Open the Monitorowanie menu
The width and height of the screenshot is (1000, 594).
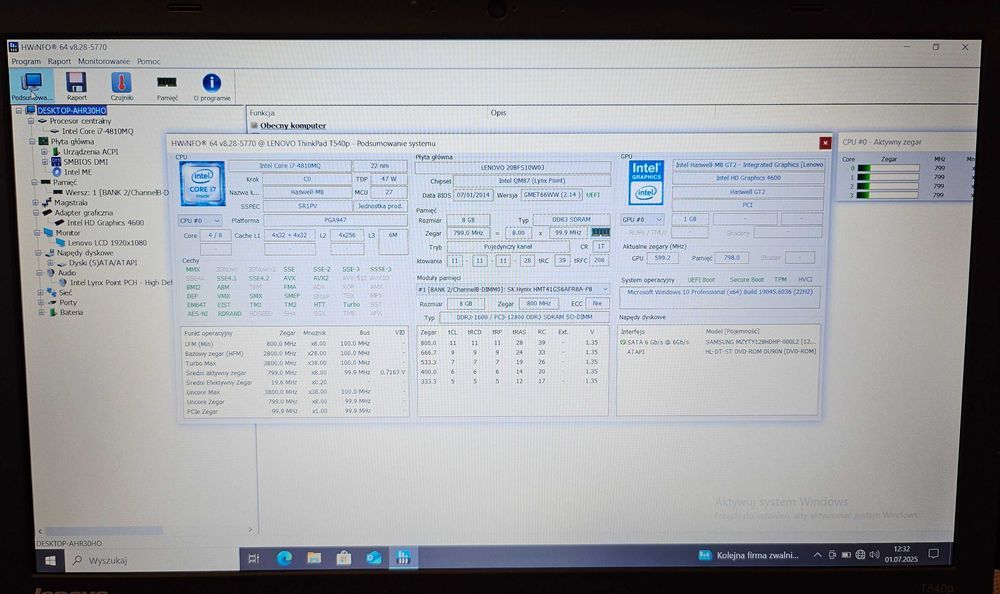(104, 61)
